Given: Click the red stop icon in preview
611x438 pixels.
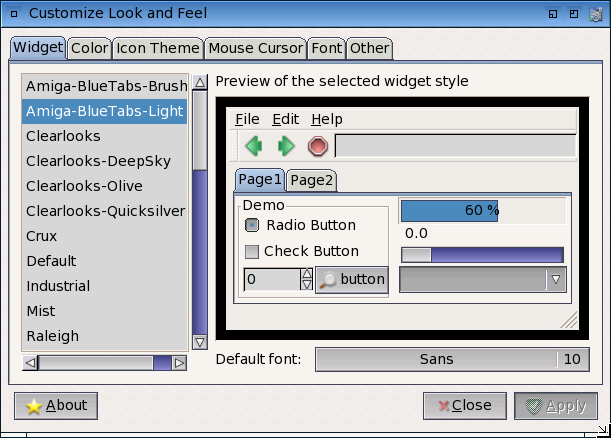Looking at the screenshot, I should pos(318,147).
